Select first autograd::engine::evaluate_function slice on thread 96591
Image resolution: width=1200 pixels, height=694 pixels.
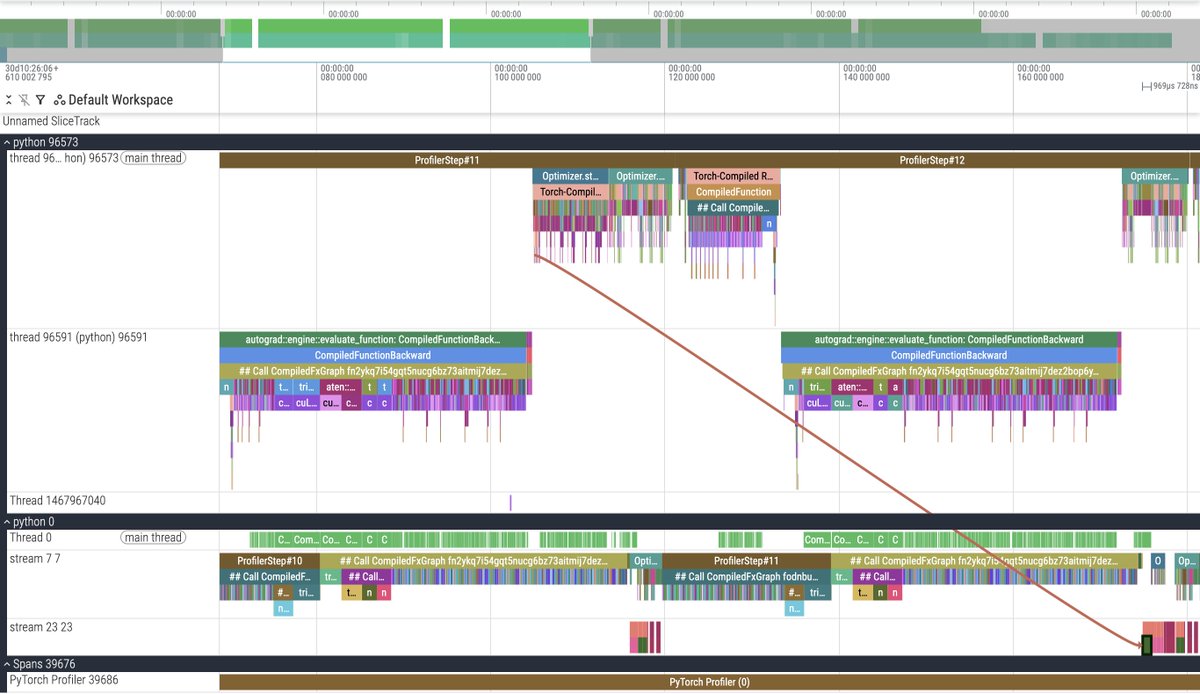click(x=373, y=339)
